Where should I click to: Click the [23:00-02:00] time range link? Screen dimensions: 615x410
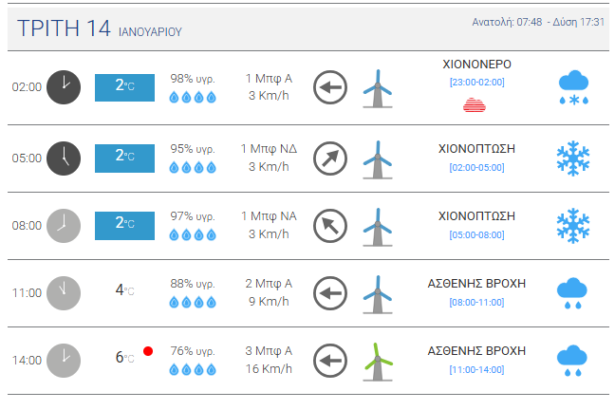point(476,82)
